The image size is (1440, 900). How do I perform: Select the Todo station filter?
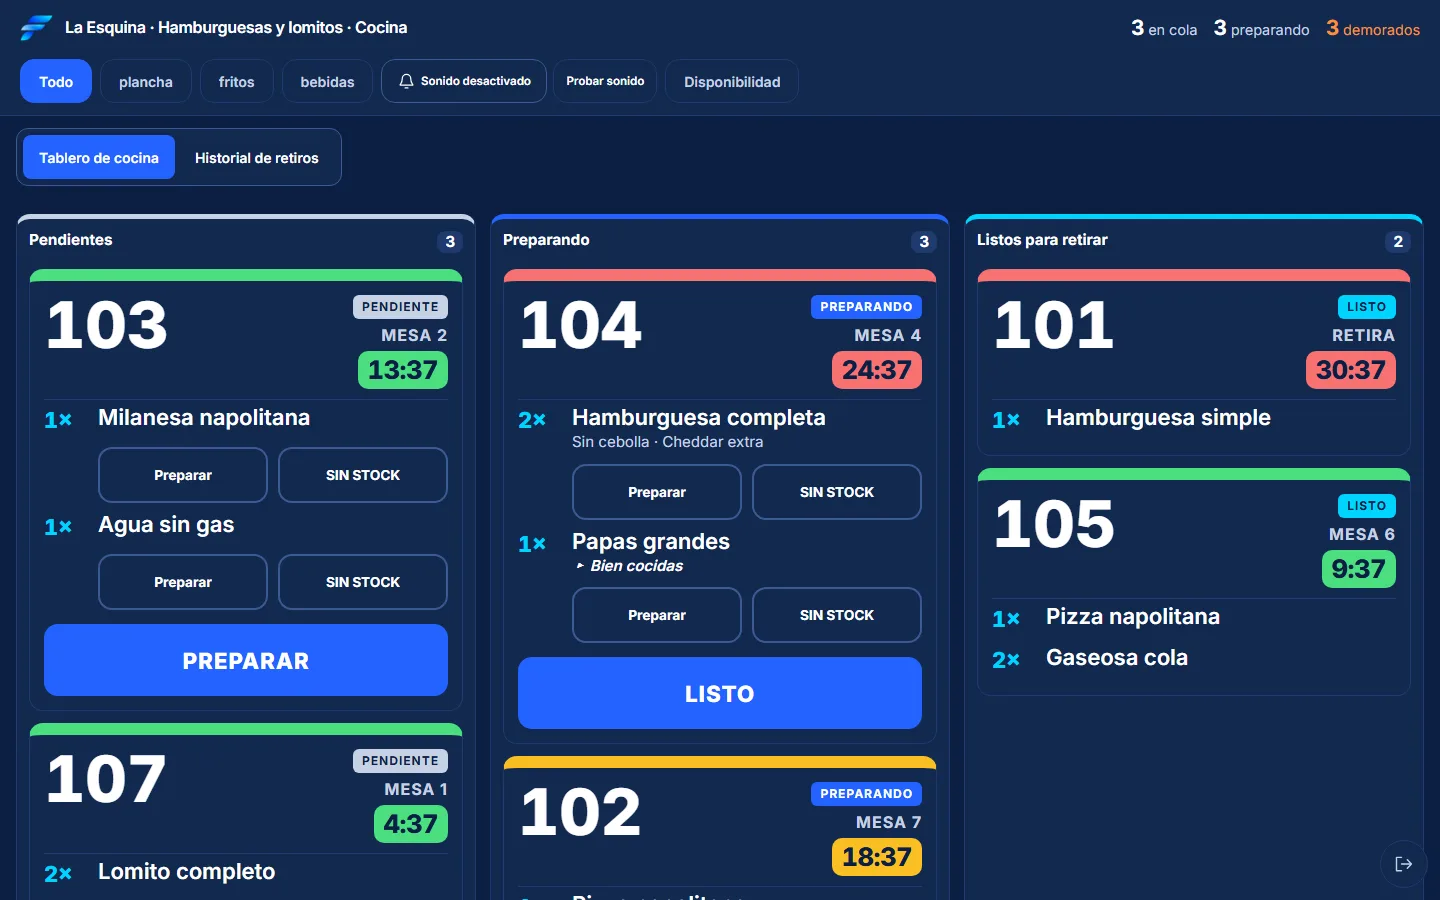[56, 81]
